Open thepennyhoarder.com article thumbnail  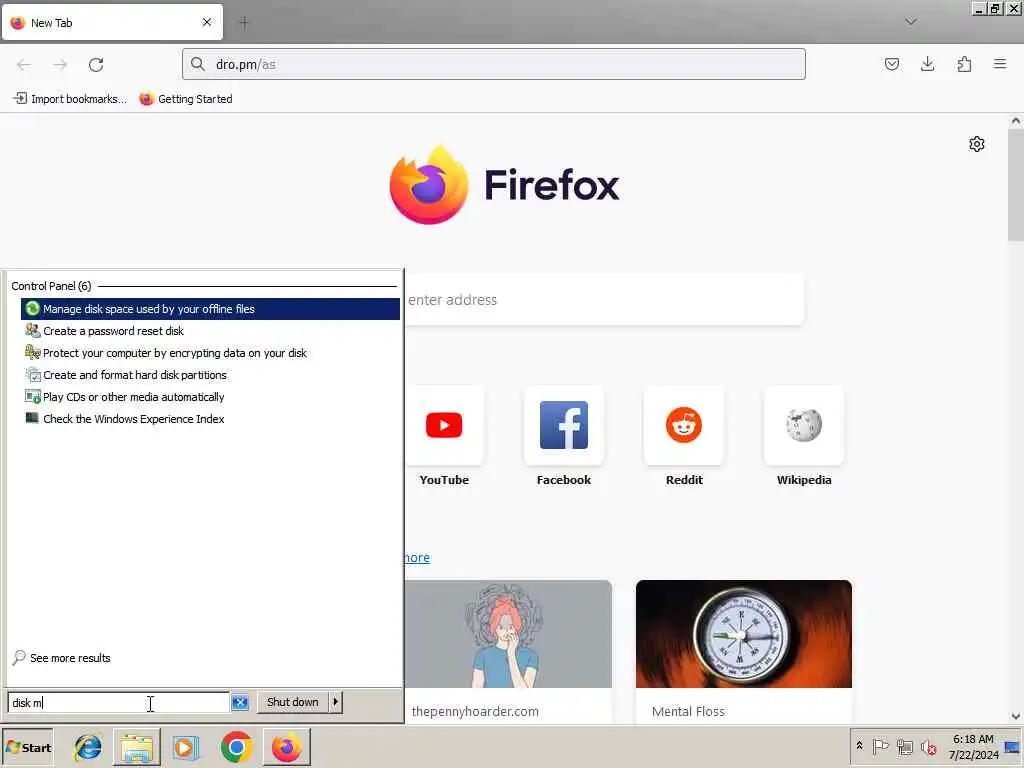click(x=508, y=633)
